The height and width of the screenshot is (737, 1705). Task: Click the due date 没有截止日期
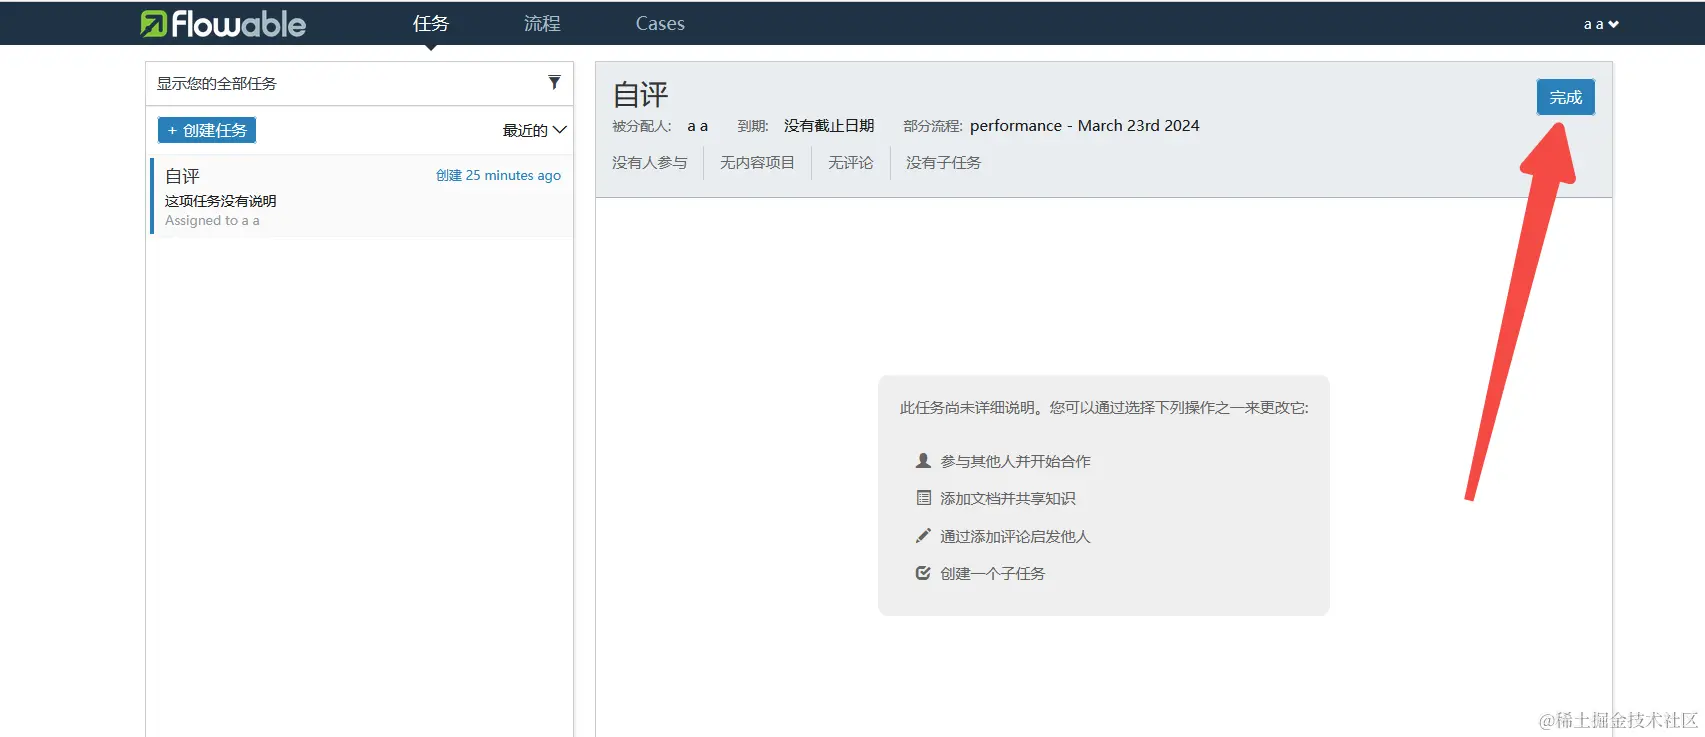(829, 125)
